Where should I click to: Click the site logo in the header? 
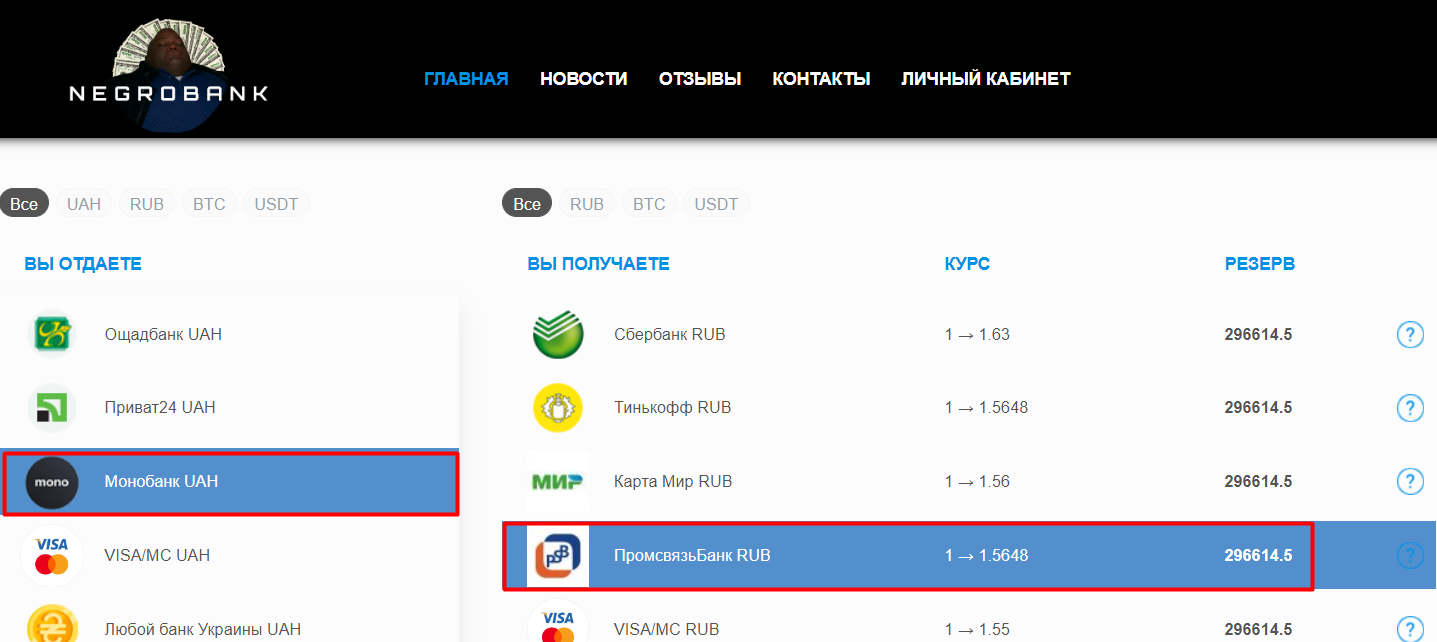click(x=168, y=75)
